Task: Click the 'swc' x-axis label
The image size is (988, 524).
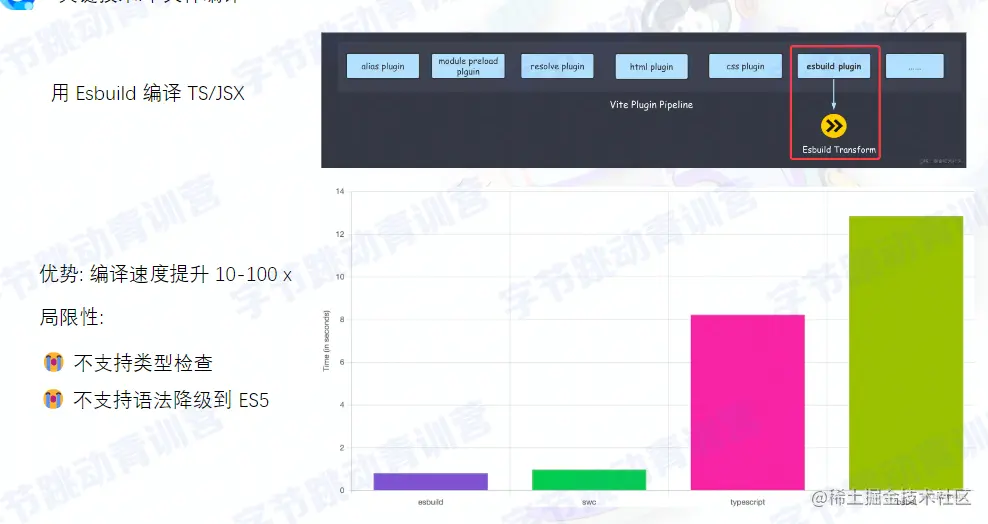Action: click(589, 502)
